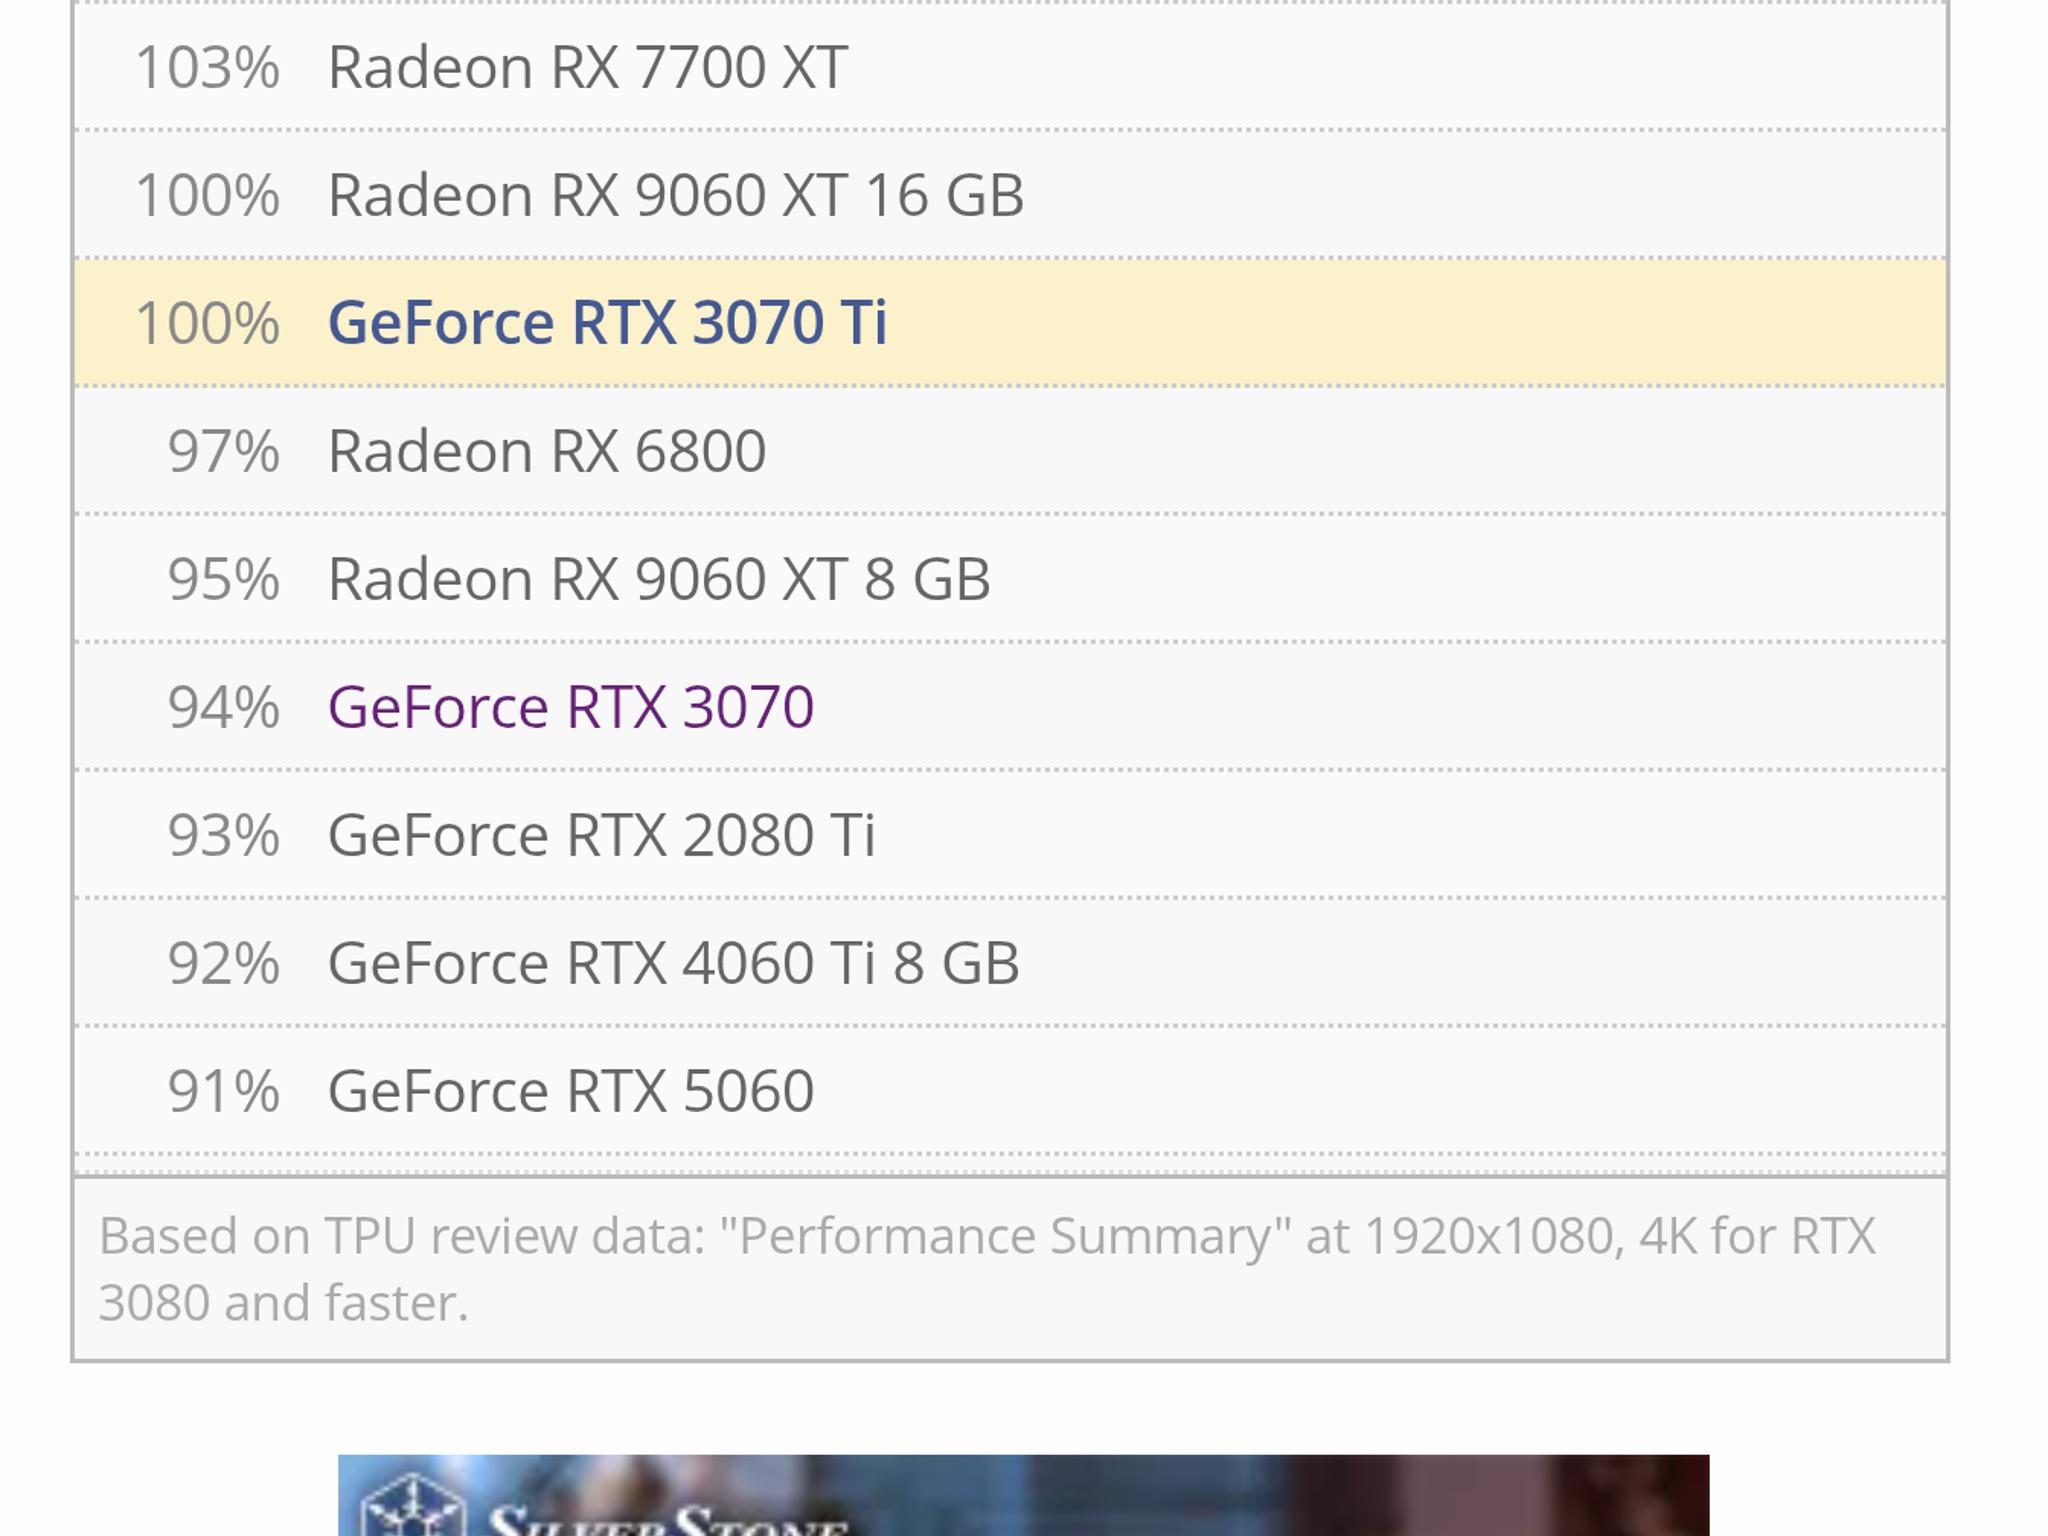Click the 103% relative performance value
Viewport: 2048px width, 1536px height.
pyautogui.click(x=207, y=68)
